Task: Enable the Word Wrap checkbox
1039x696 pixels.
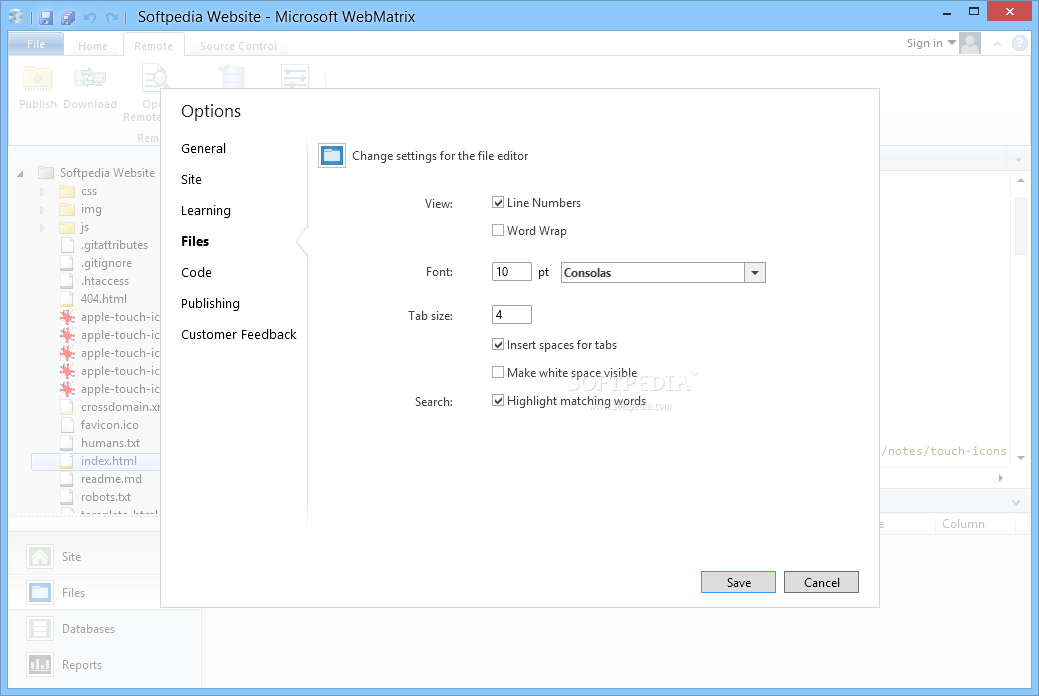Action: [x=498, y=230]
